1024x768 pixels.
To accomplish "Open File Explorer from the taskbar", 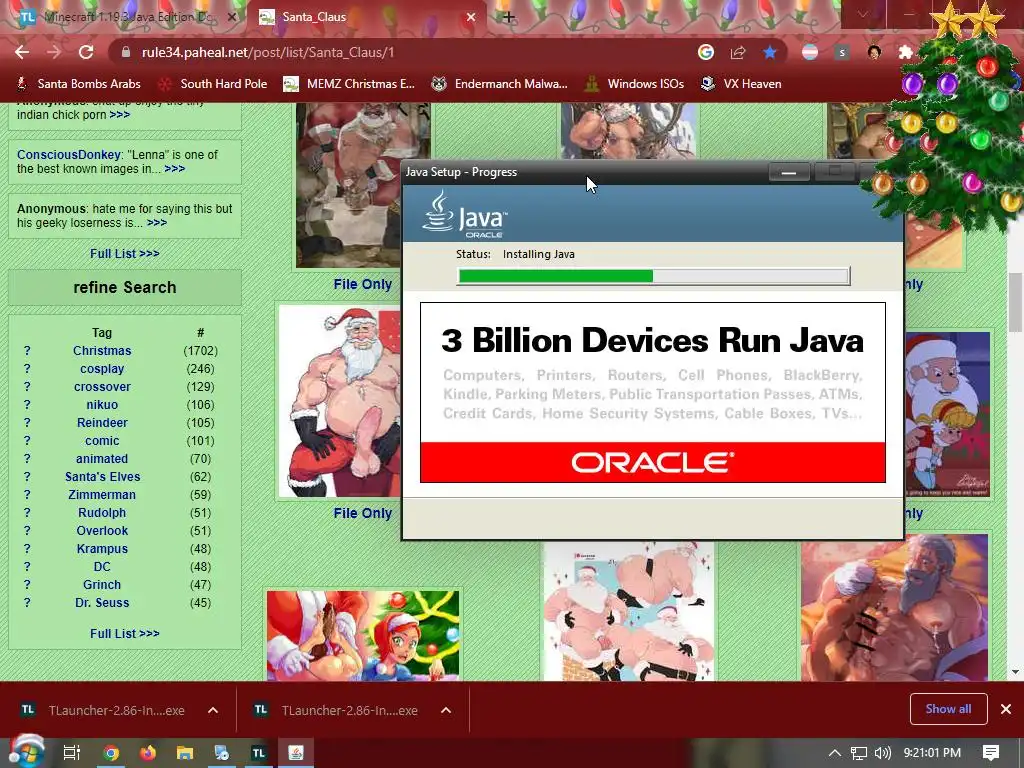I will tap(185, 753).
